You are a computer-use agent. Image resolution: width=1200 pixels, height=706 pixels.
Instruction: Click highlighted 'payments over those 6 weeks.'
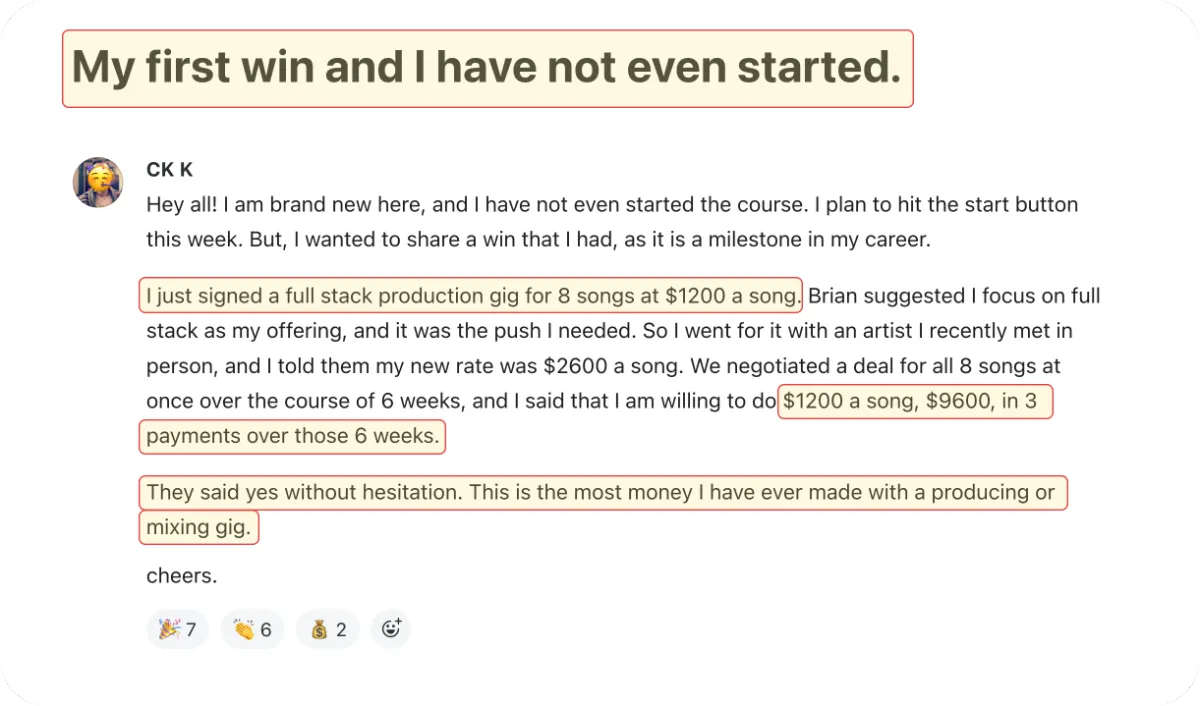[292, 436]
